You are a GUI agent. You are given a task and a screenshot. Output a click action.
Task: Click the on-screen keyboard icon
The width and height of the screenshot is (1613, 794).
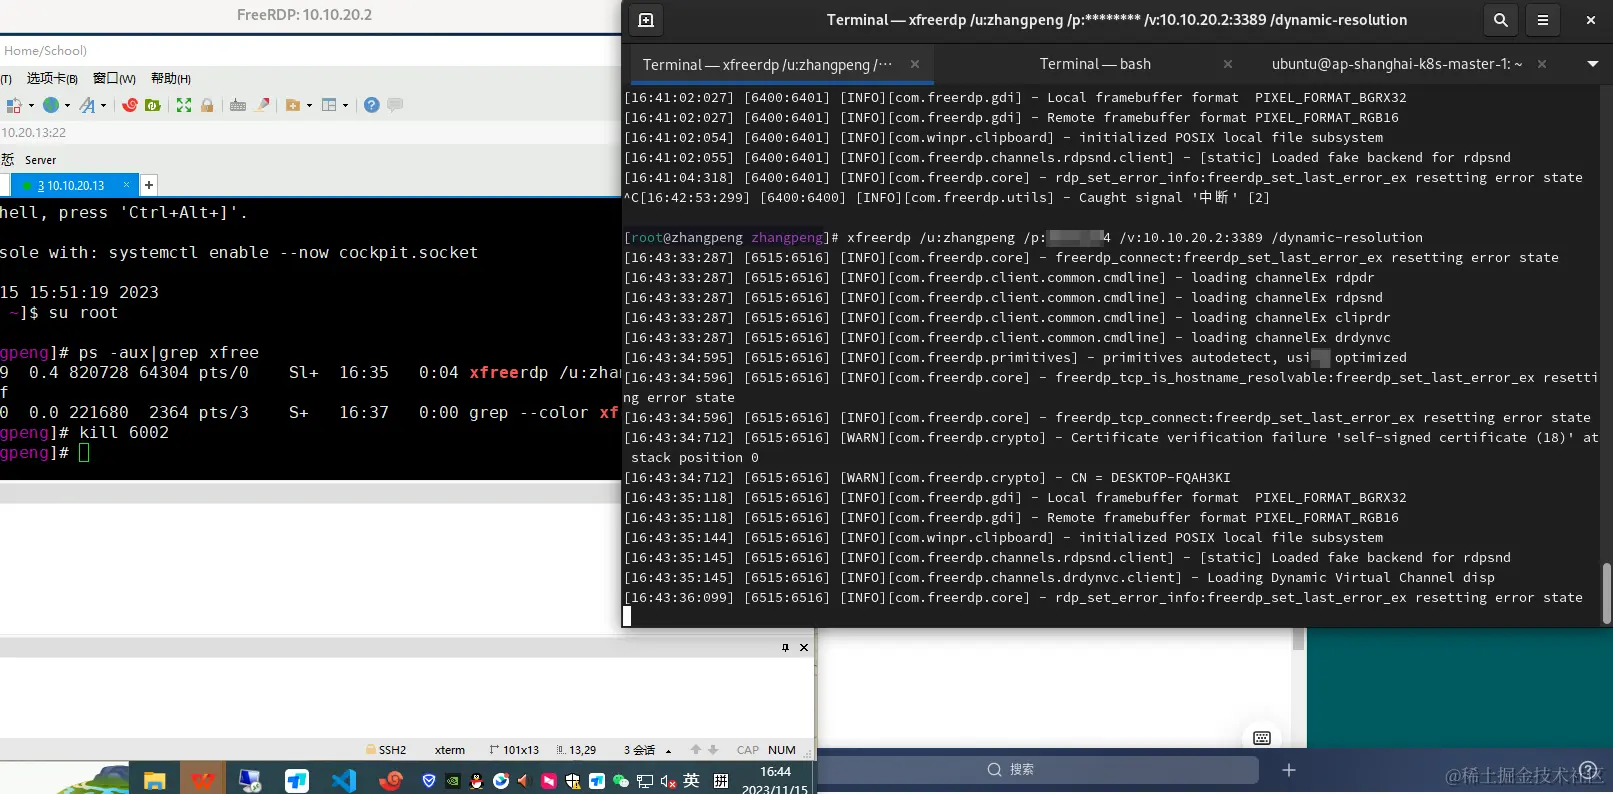(x=1262, y=738)
